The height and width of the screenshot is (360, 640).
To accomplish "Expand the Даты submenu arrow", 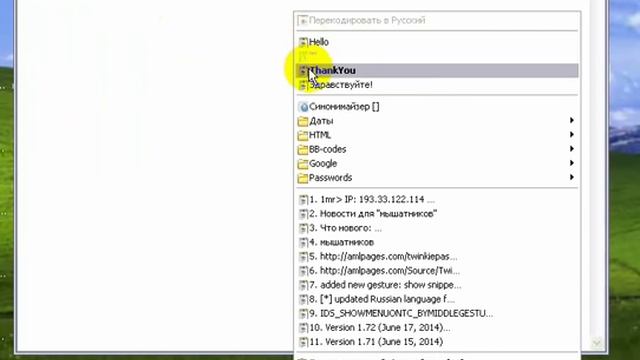I will pos(572,120).
